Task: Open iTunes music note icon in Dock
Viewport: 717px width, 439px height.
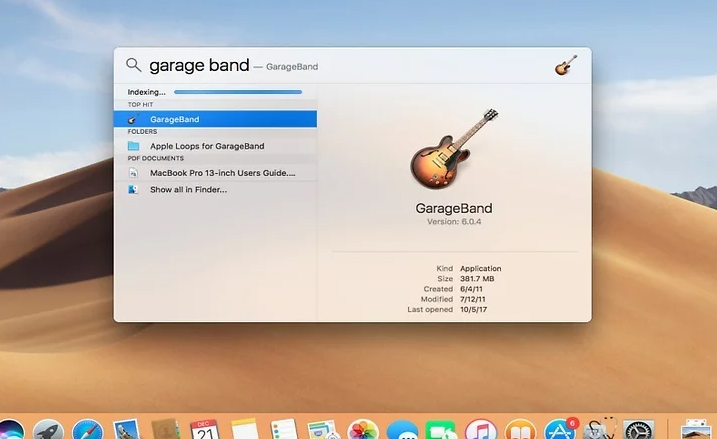Action: click(x=481, y=430)
